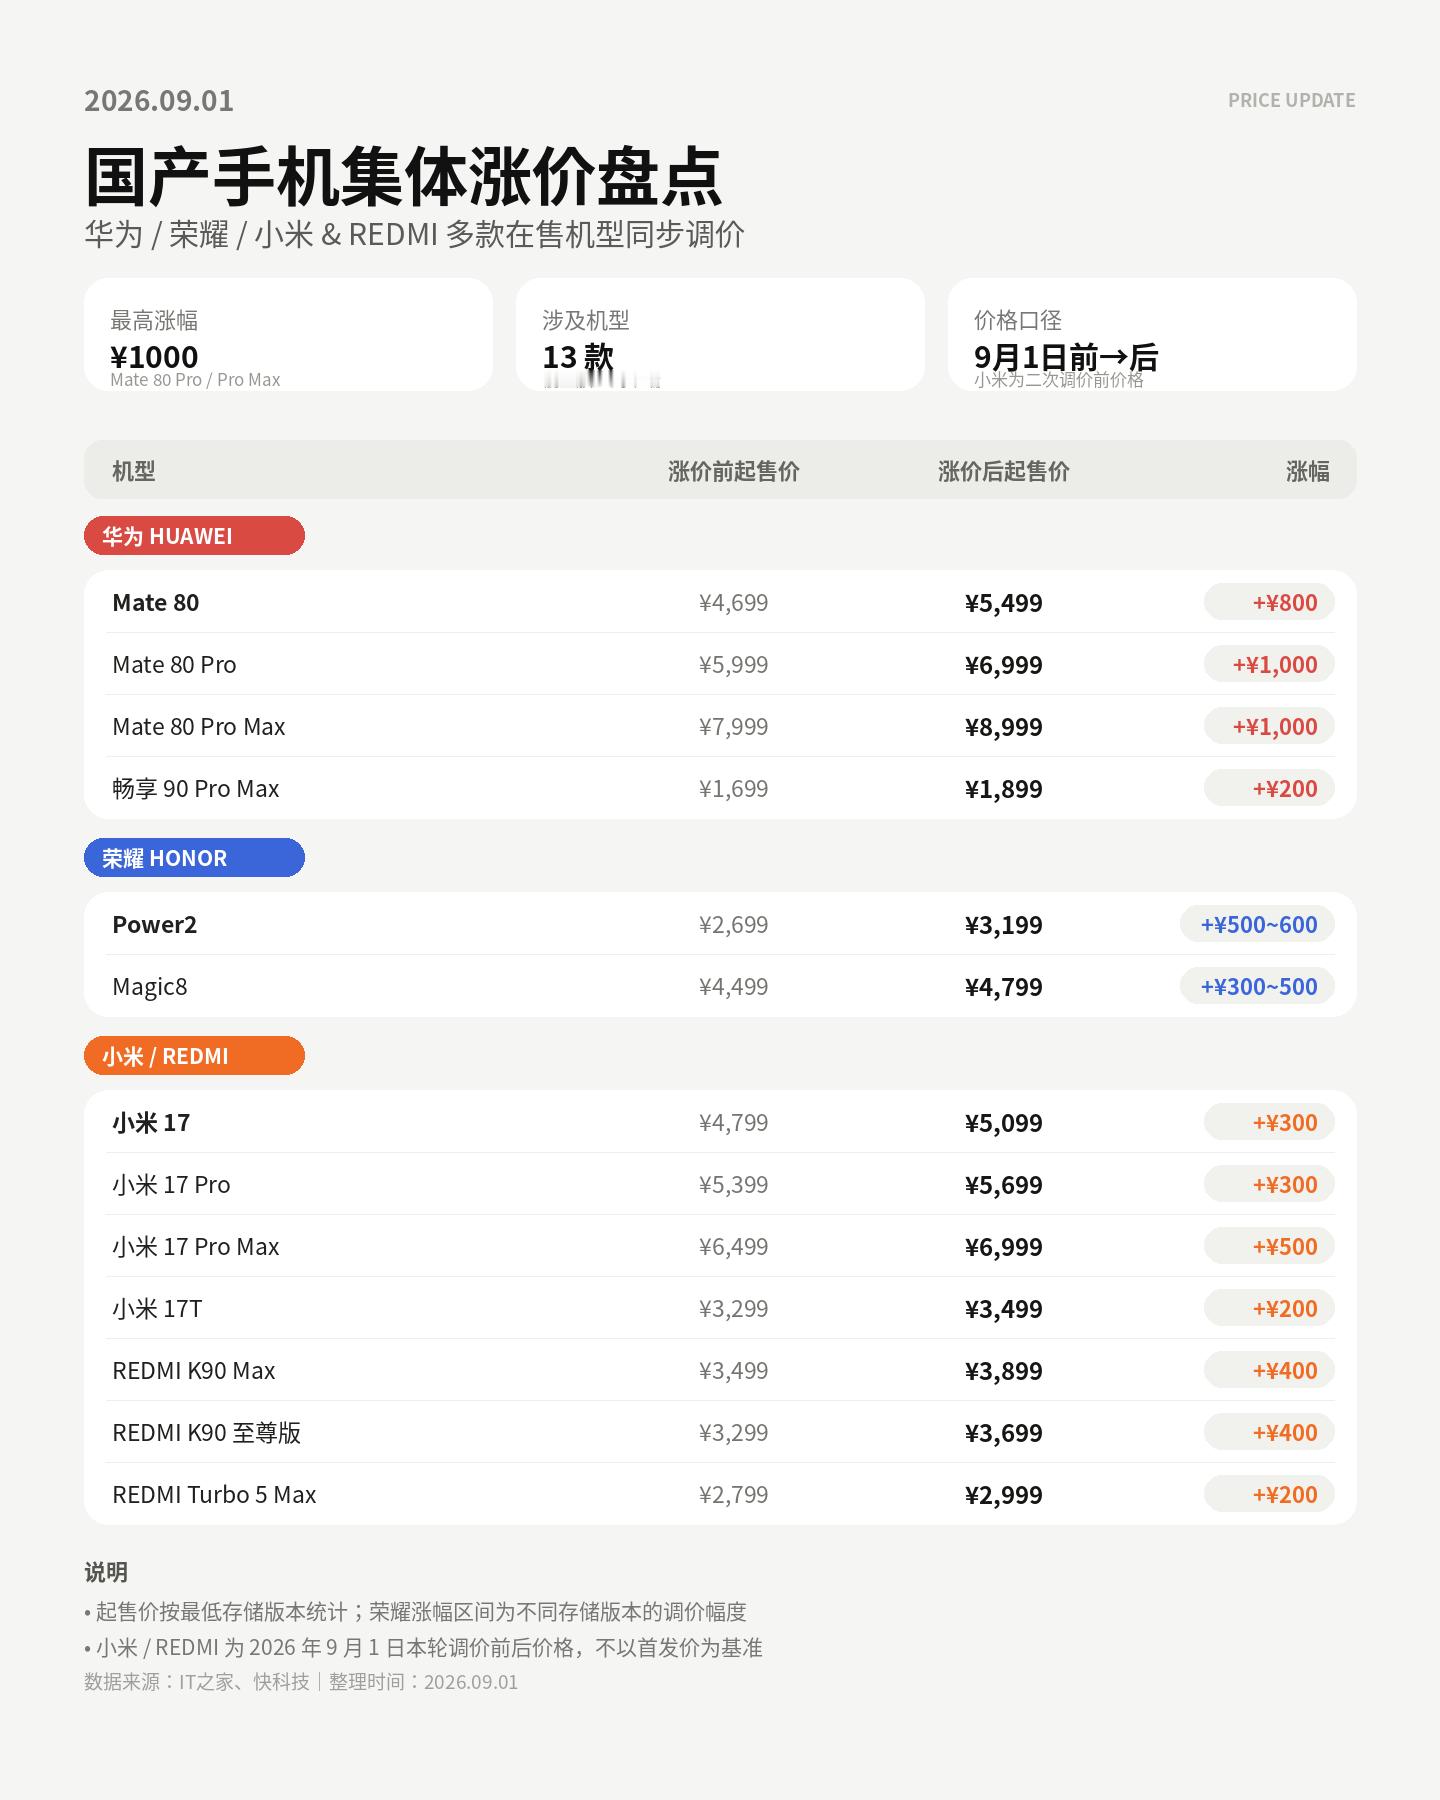Viewport: 1440px width, 1800px height.
Task: Click the 小米 17T model name
Action: click(157, 1309)
